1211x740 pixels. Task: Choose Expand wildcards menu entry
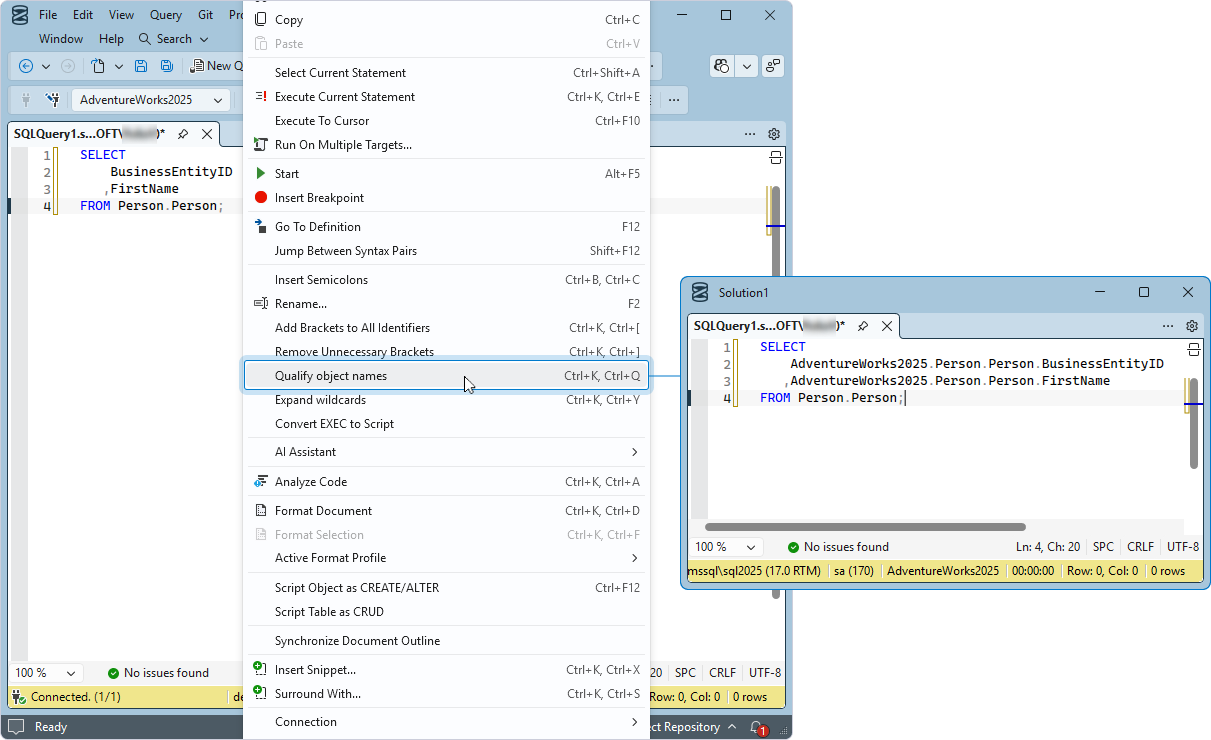447,400
